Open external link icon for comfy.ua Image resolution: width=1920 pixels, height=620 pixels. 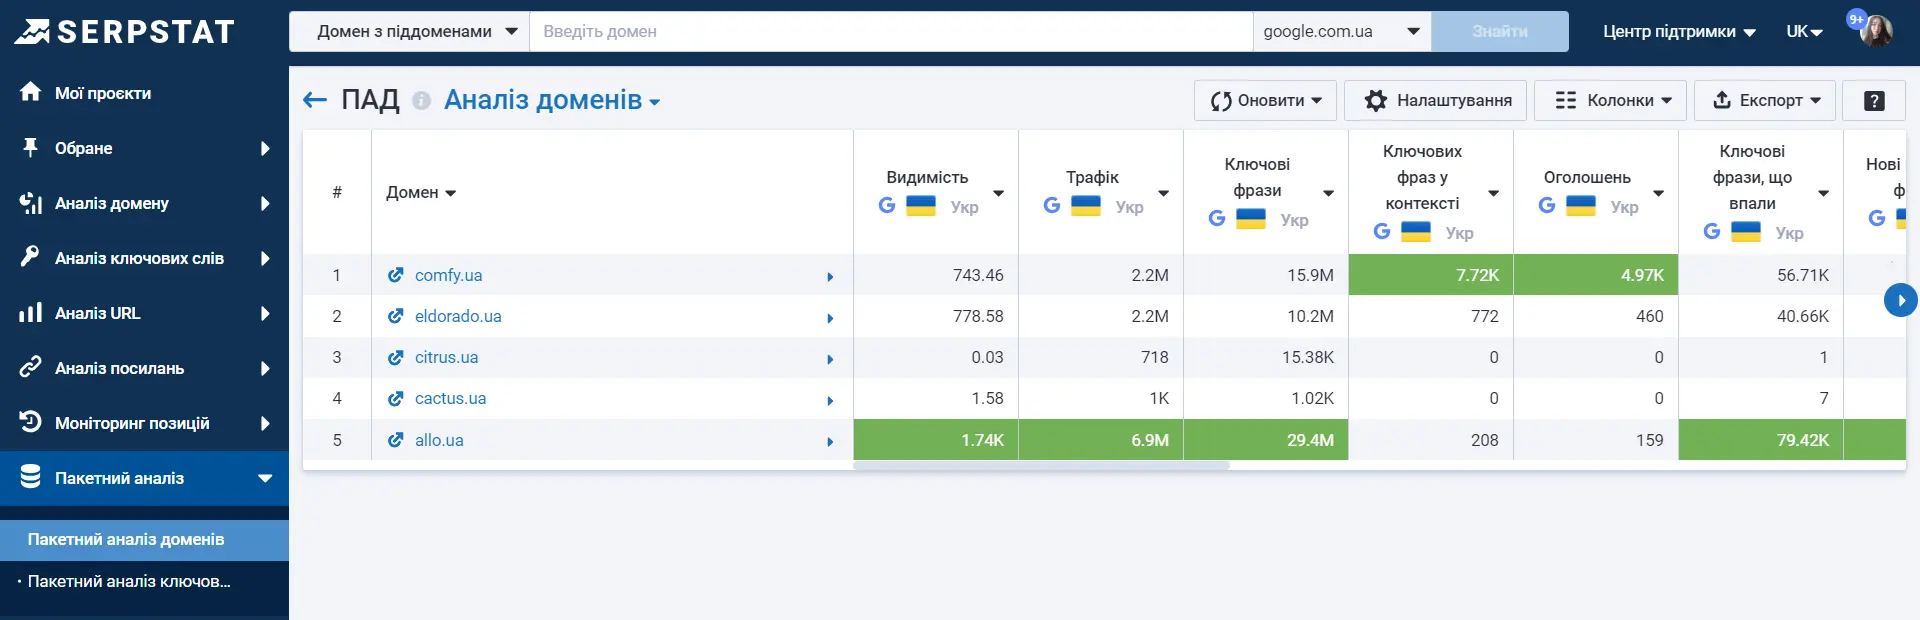396,274
